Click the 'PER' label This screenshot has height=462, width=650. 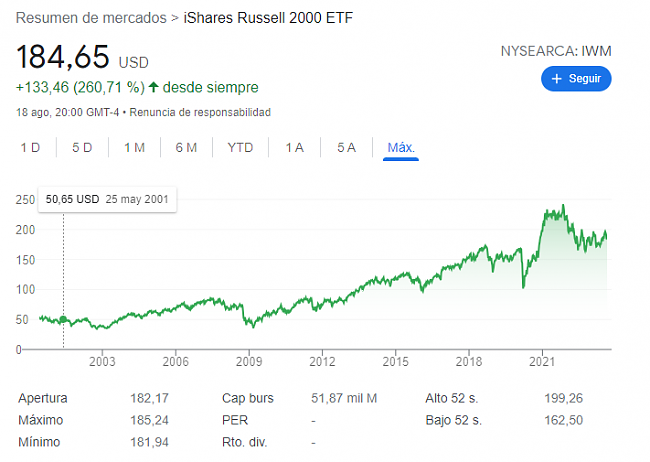[235, 420]
